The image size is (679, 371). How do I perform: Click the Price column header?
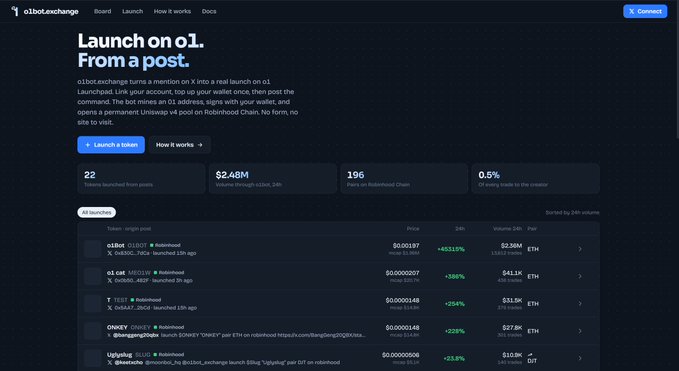pos(413,229)
